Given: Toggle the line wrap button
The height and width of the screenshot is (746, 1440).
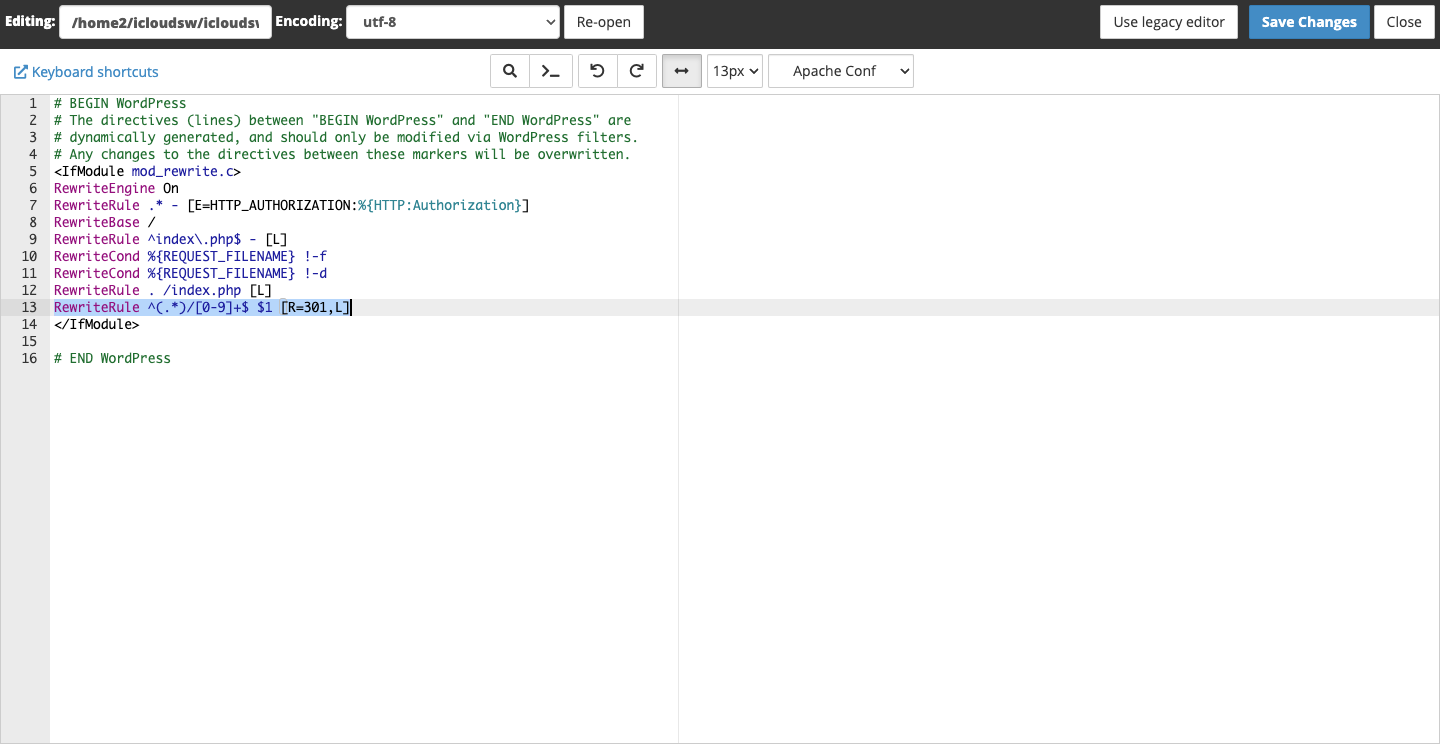Looking at the screenshot, I should coord(681,71).
